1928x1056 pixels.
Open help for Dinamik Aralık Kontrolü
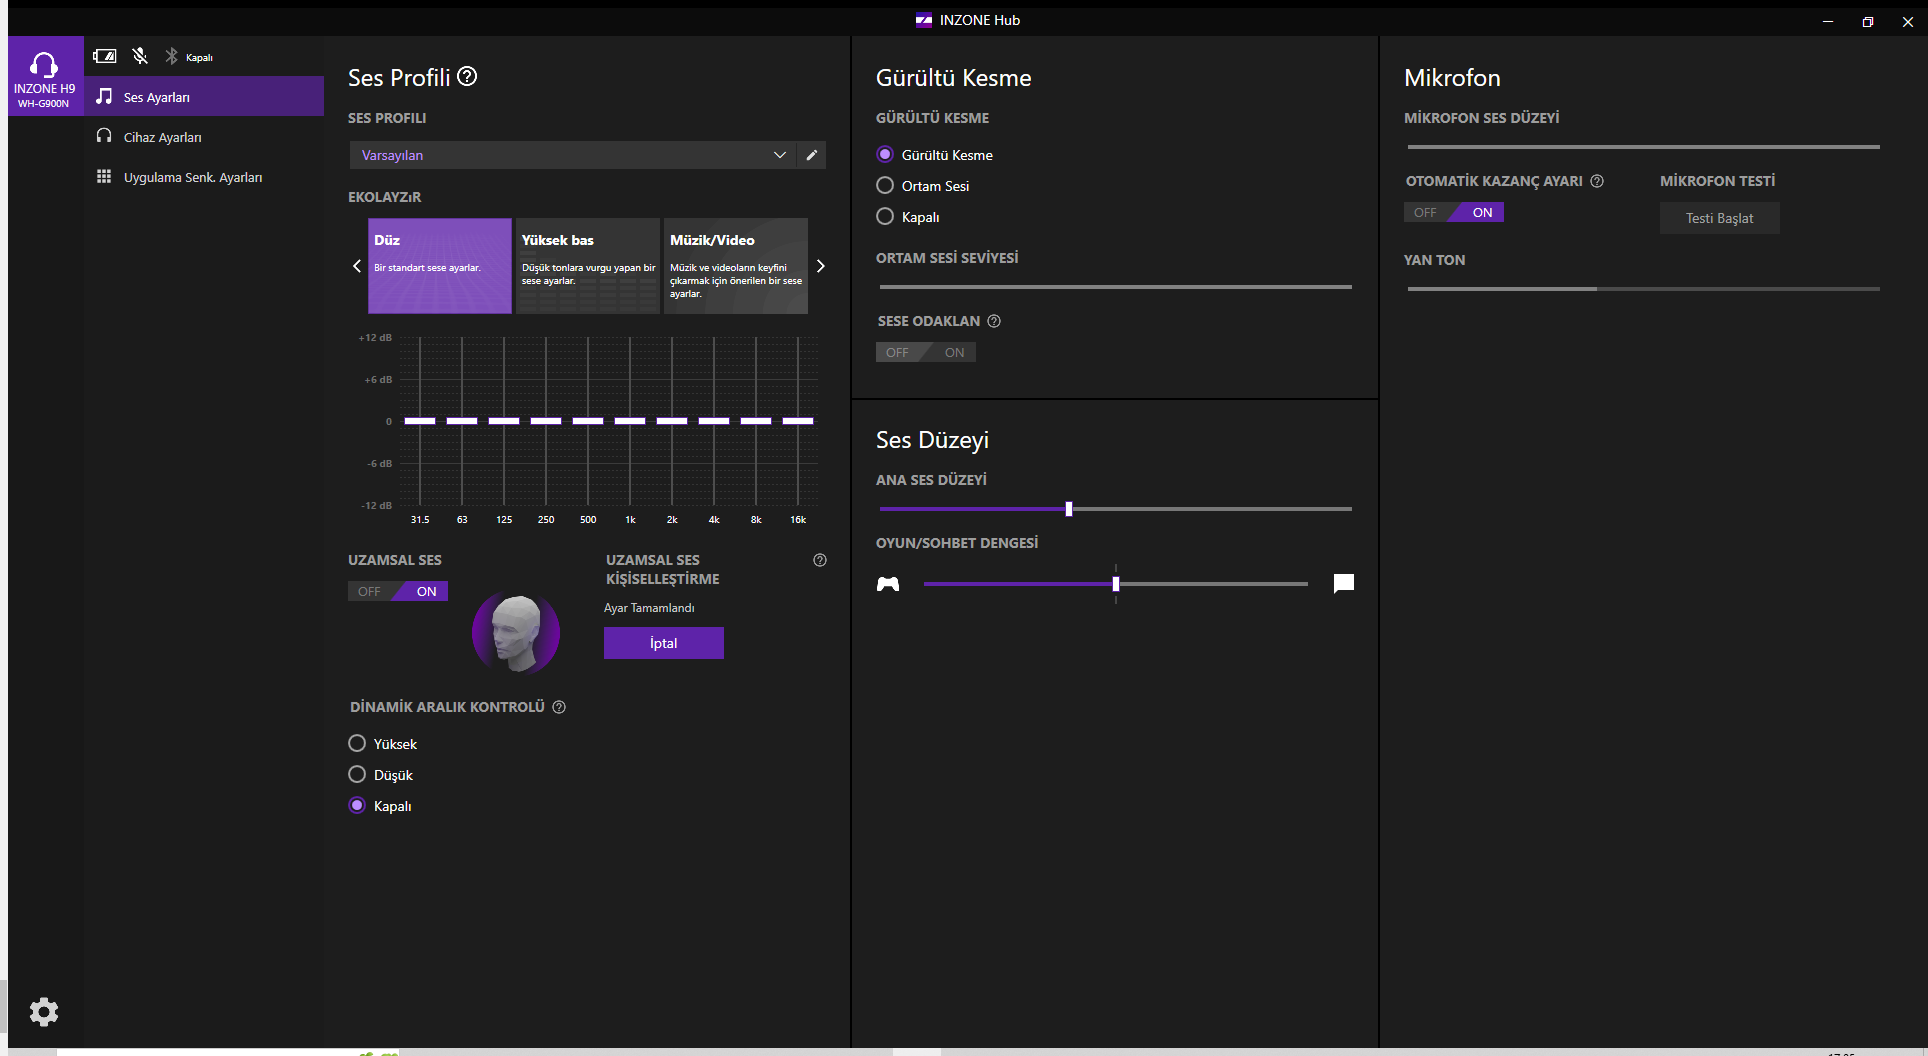pos(559,707)
